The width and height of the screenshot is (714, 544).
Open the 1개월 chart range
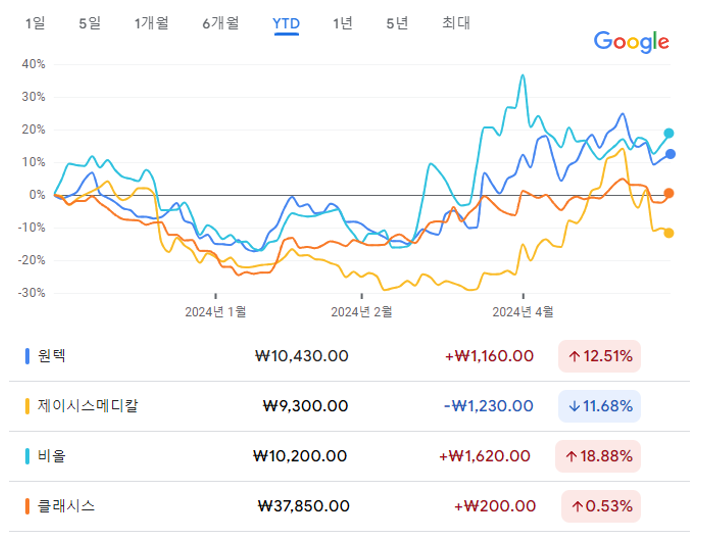click(x=151, y=23)
